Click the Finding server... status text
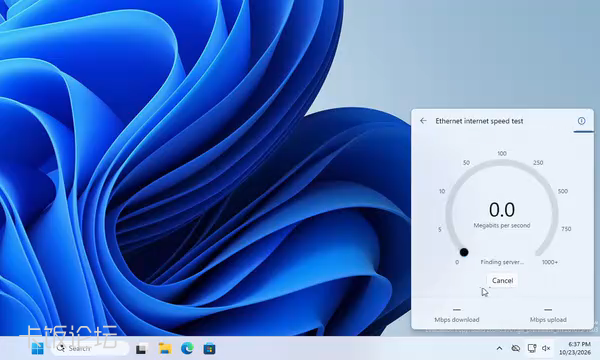 tap(502, 262)
